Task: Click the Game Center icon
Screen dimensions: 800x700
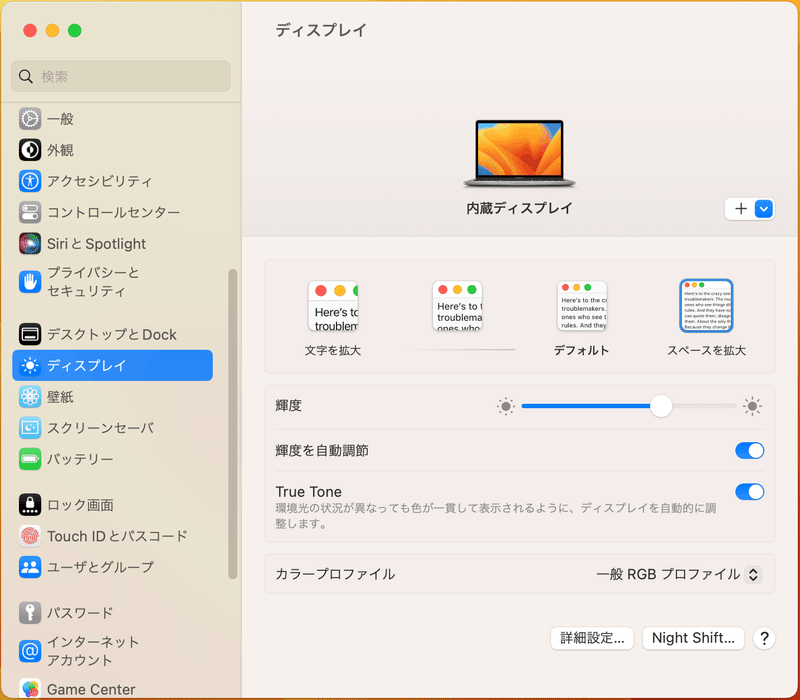Action: tap(30, 689)
